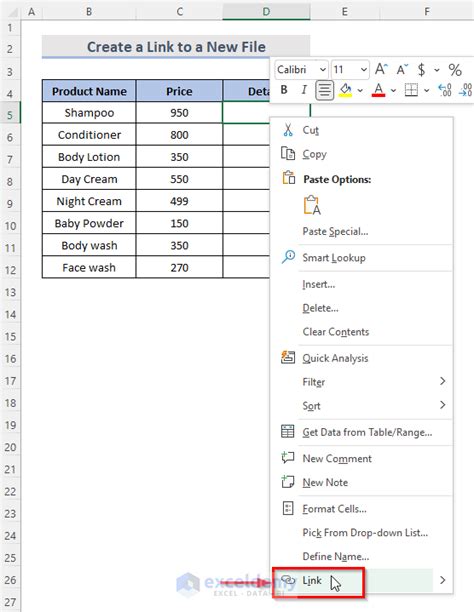Select Quick Analysis menu entry
The image size is (474, 612).
[362, 358]
